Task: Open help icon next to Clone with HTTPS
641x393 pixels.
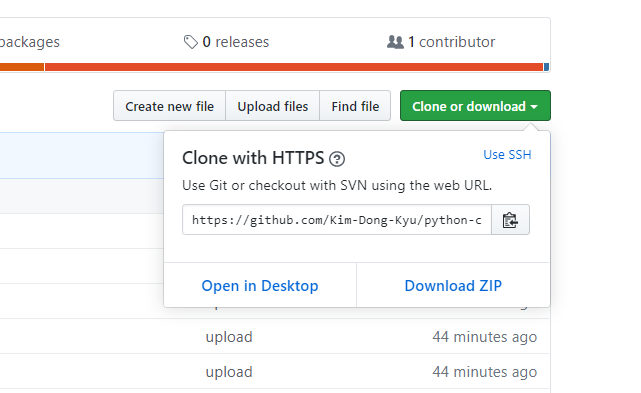Action: [337, 159]
